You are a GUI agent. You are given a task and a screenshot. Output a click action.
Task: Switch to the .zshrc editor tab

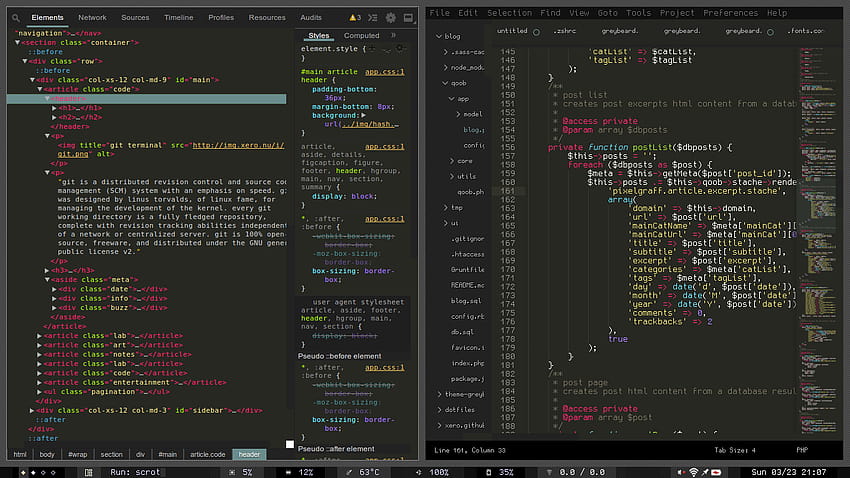564,31
